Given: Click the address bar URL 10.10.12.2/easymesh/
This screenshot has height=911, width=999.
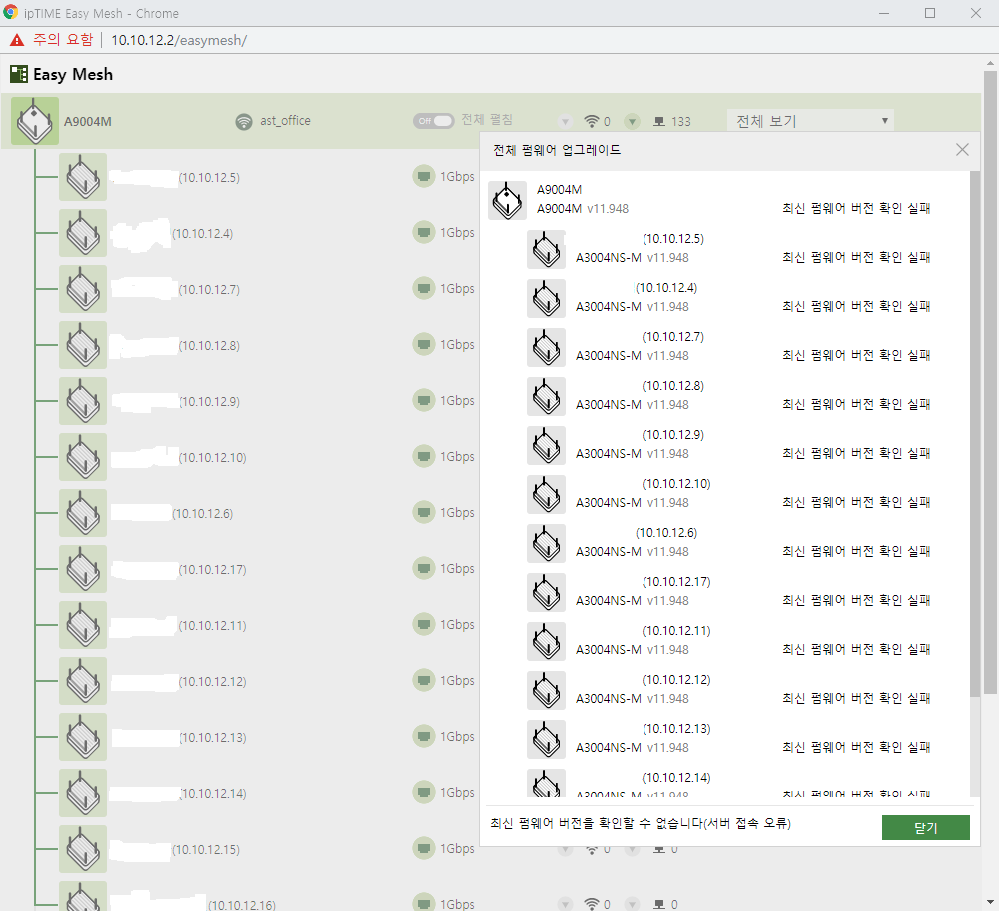Looking at the screenshot, I should click(x=179, y=40).
